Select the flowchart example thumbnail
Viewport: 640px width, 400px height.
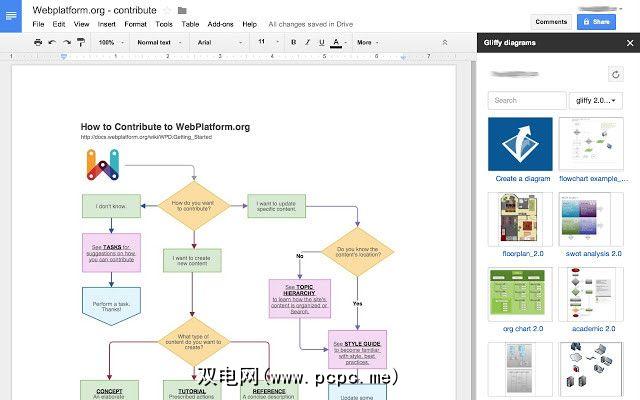tap(591, 144)
